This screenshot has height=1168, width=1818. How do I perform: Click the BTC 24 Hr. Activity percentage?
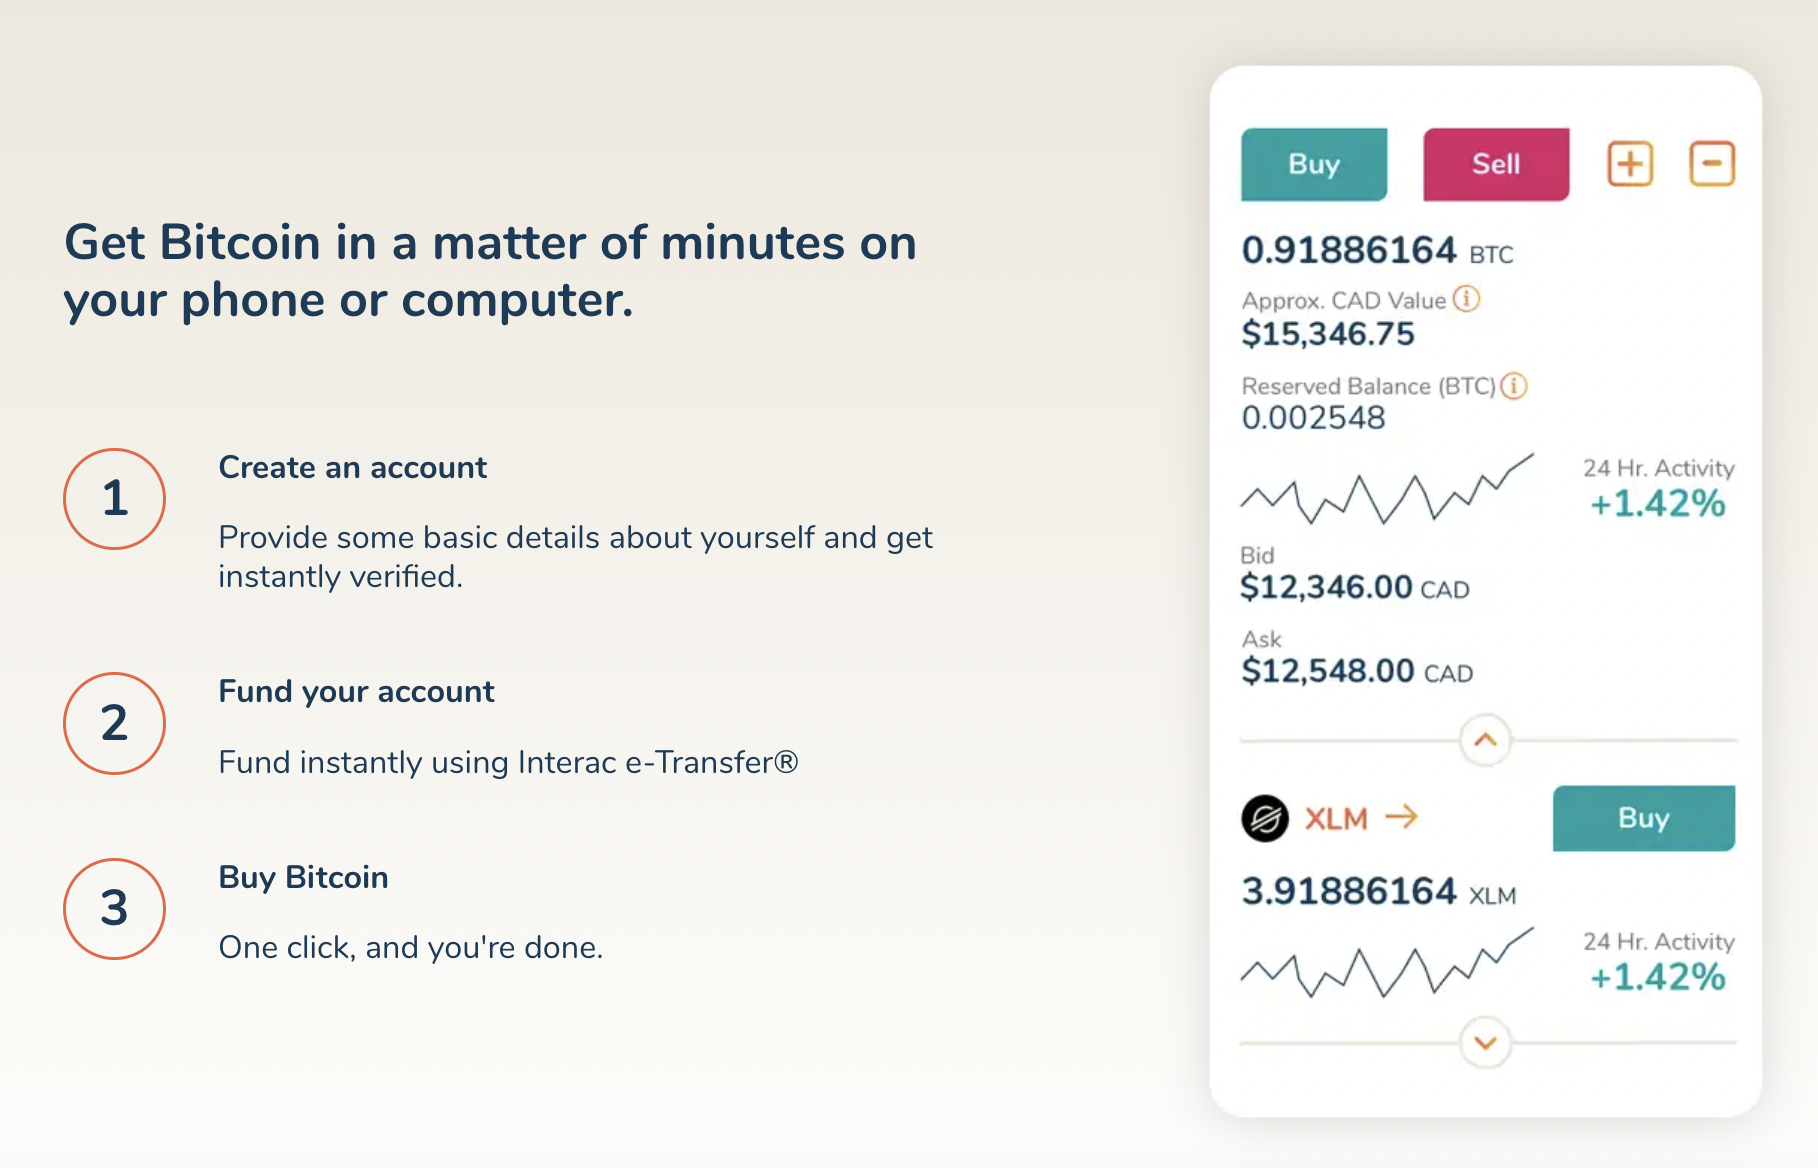click(x=1658, y=503)
